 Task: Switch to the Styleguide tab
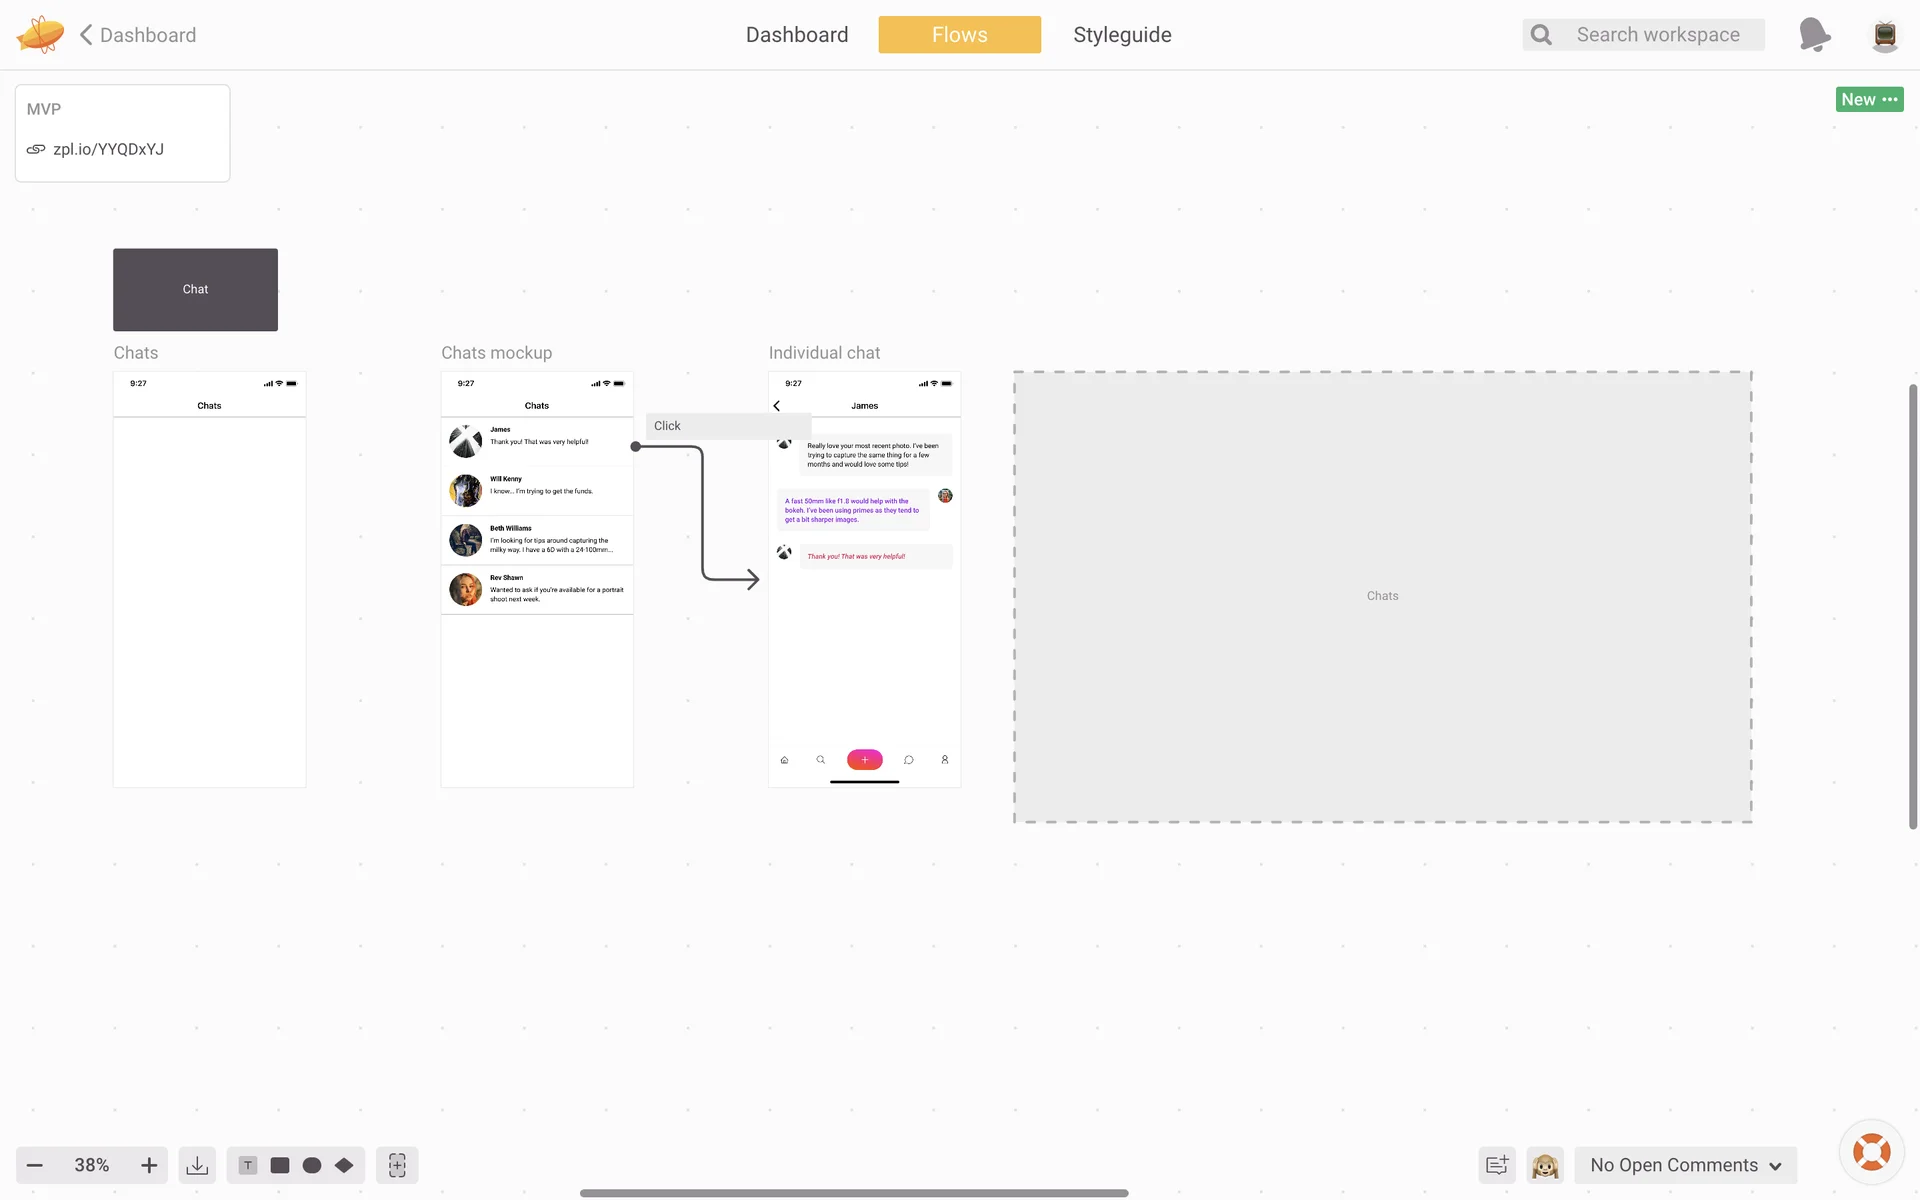coord(1122,35)
